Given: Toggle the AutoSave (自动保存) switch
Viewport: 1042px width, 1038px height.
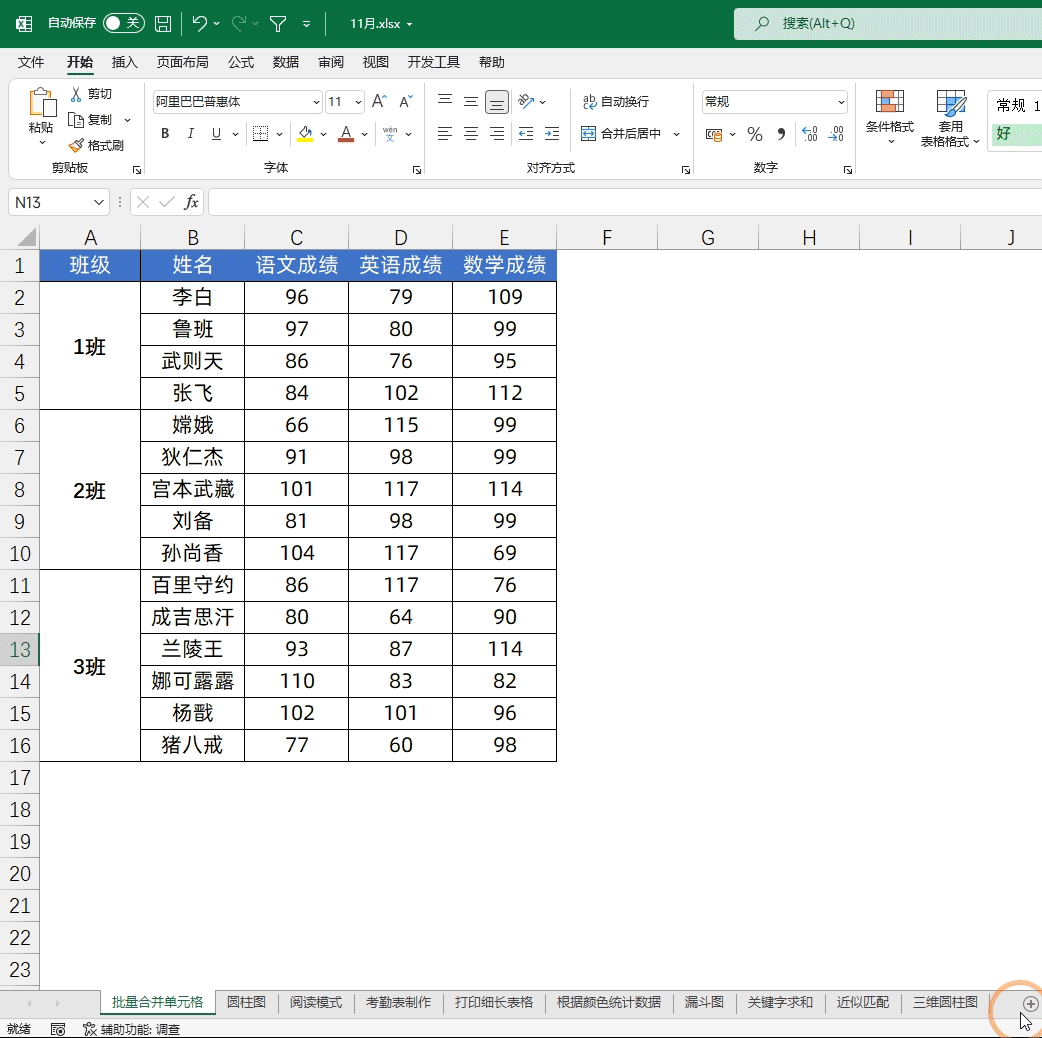Looking at the screenshot, I should (x=123, y=23).
